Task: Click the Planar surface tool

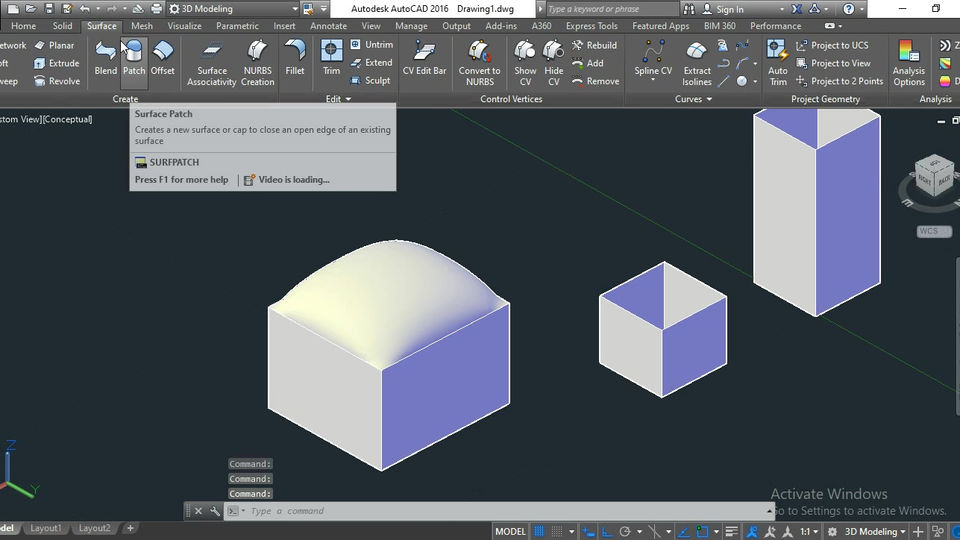Action: 54,45
